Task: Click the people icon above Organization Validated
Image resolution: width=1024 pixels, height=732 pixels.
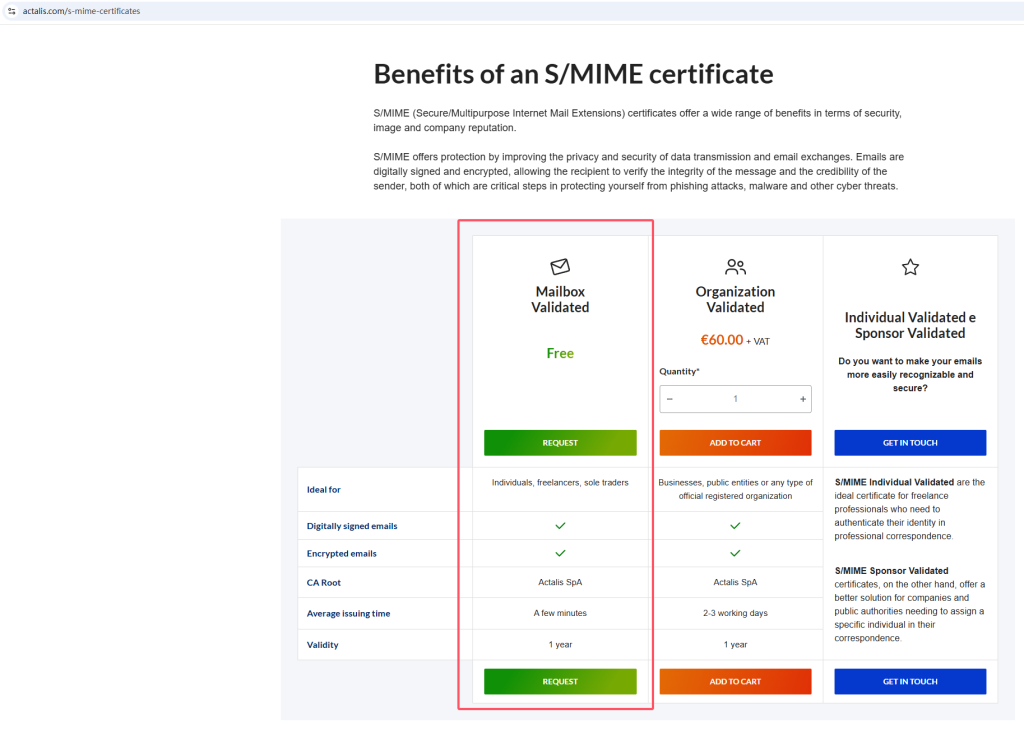Action: tap(735, 267)
